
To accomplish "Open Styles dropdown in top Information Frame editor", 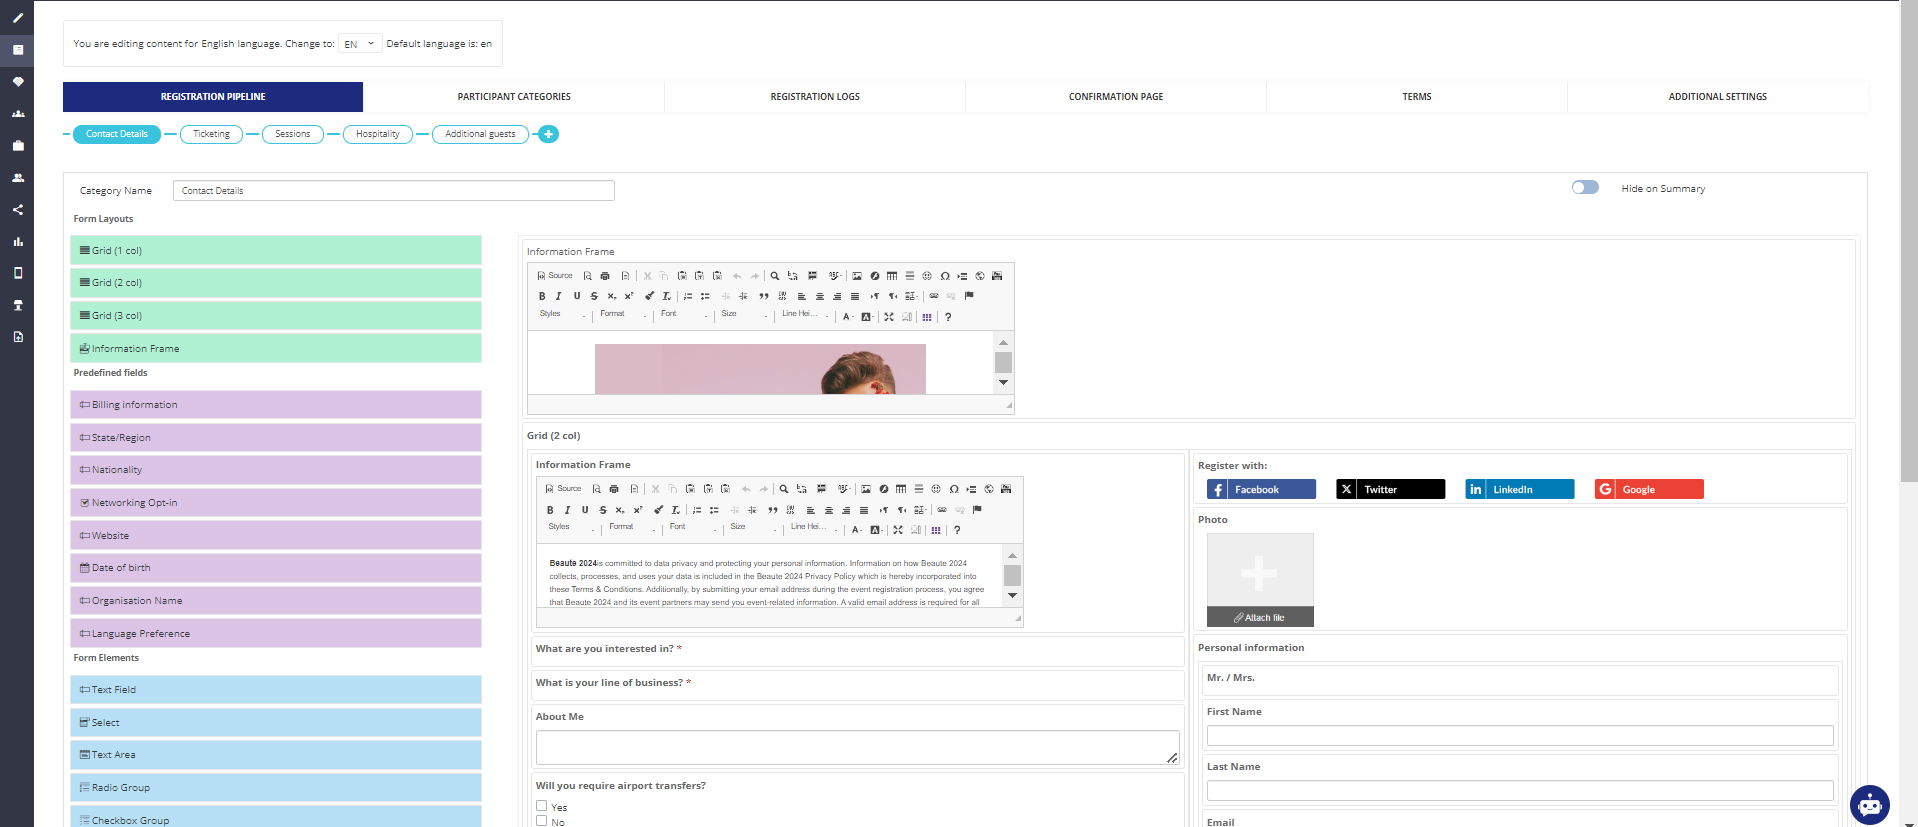I will click(562, 315).
